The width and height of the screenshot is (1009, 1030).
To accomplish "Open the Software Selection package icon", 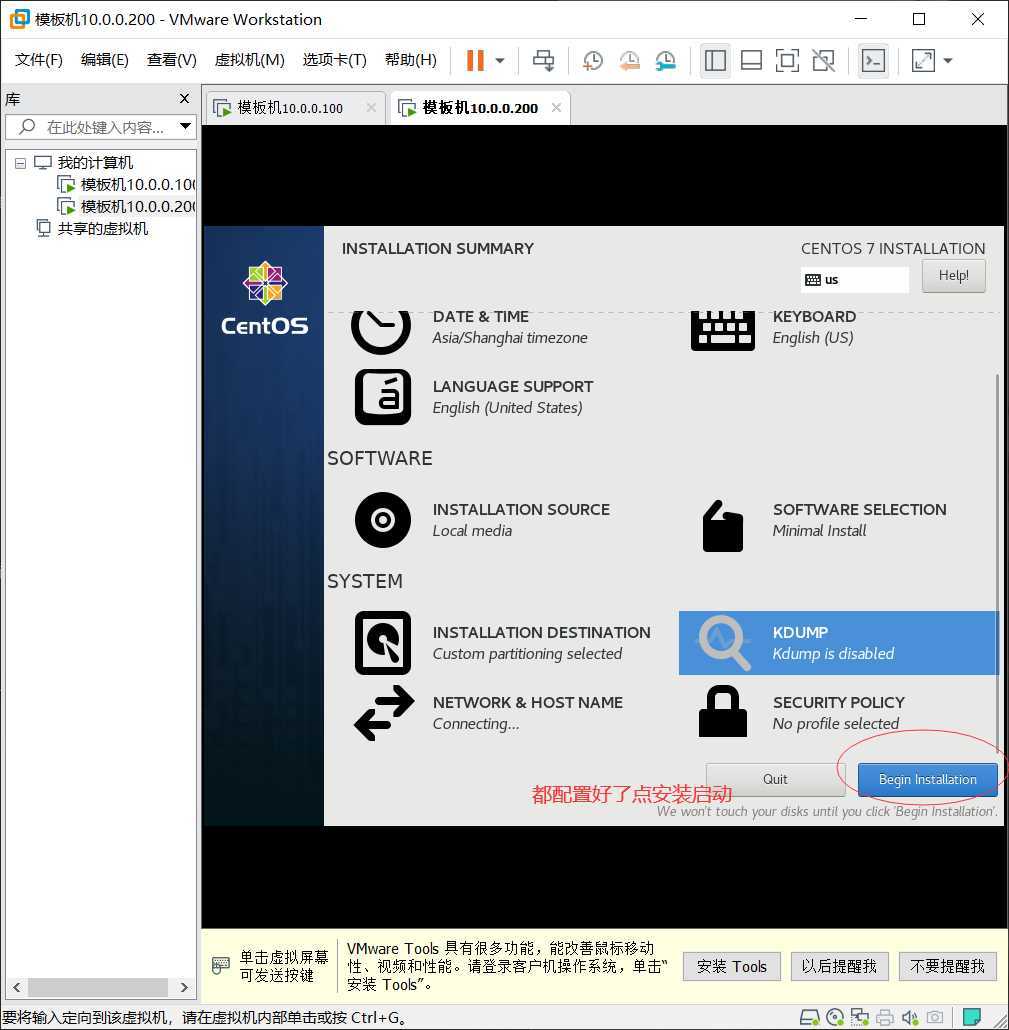I will pyautogui.click(x=723, y=526).
